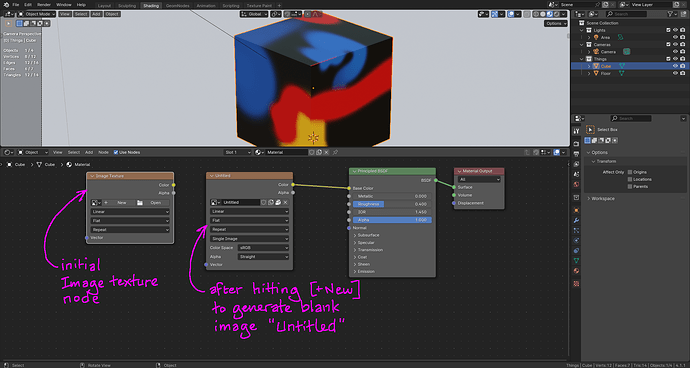Unlink the Untitled image with X icon
Viewport: 690px width, 368px height.
tap(285, 202)
